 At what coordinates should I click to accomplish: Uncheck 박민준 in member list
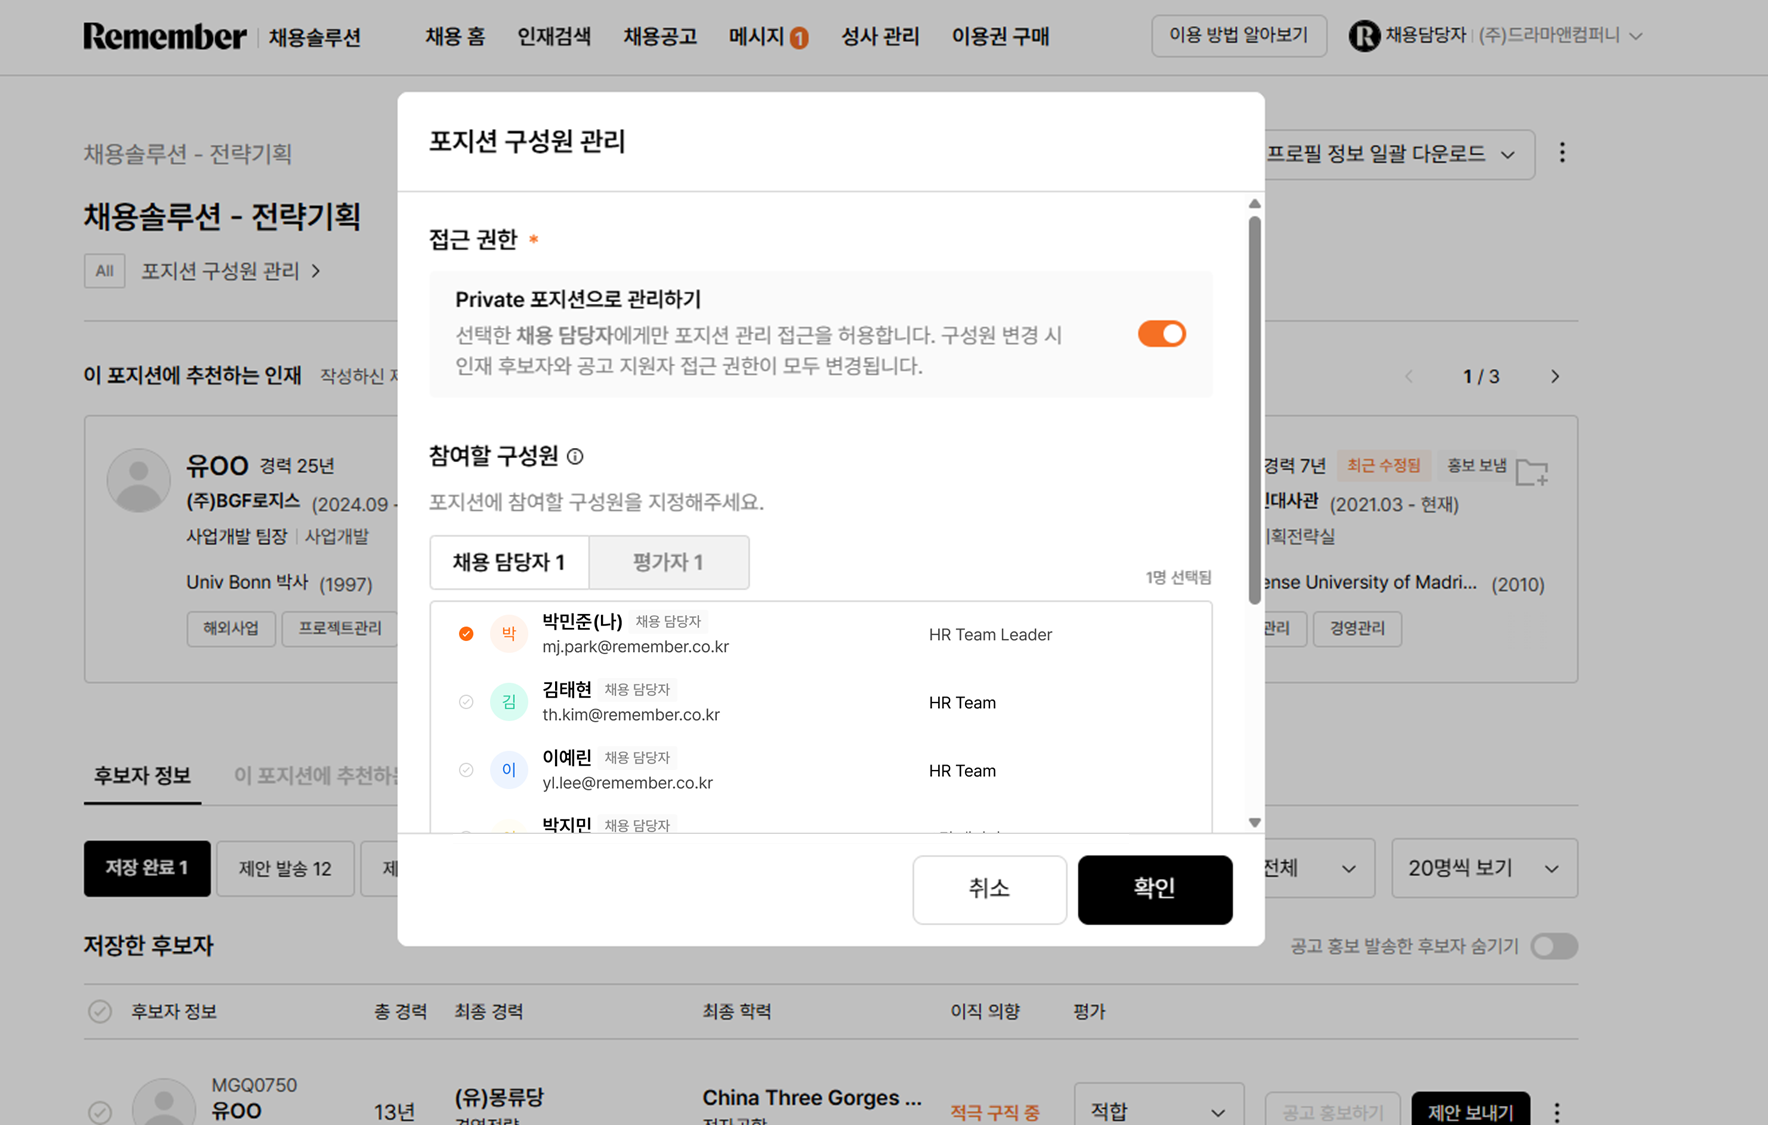coord(466,634)
